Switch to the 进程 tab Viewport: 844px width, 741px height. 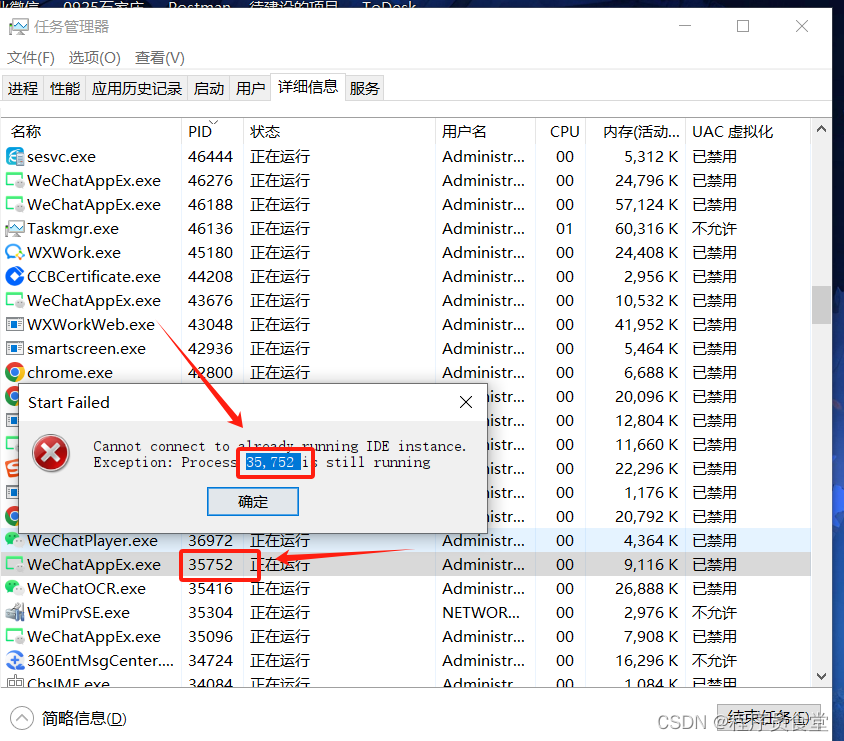point(23,88)
